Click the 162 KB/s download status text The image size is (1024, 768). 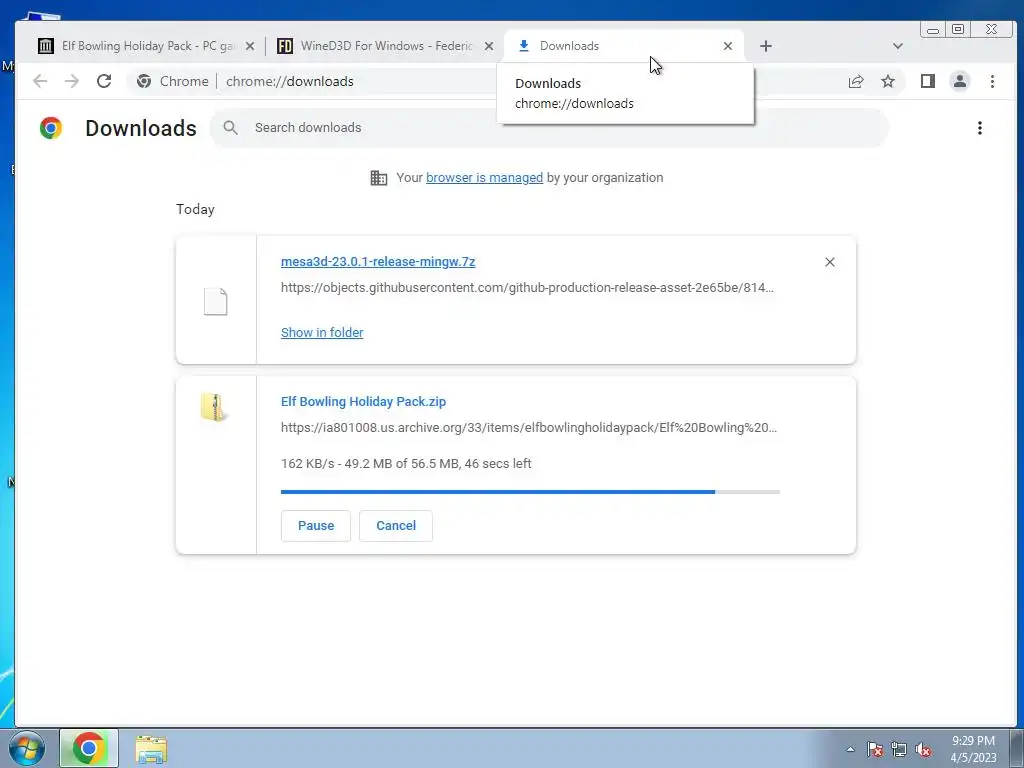406,464
